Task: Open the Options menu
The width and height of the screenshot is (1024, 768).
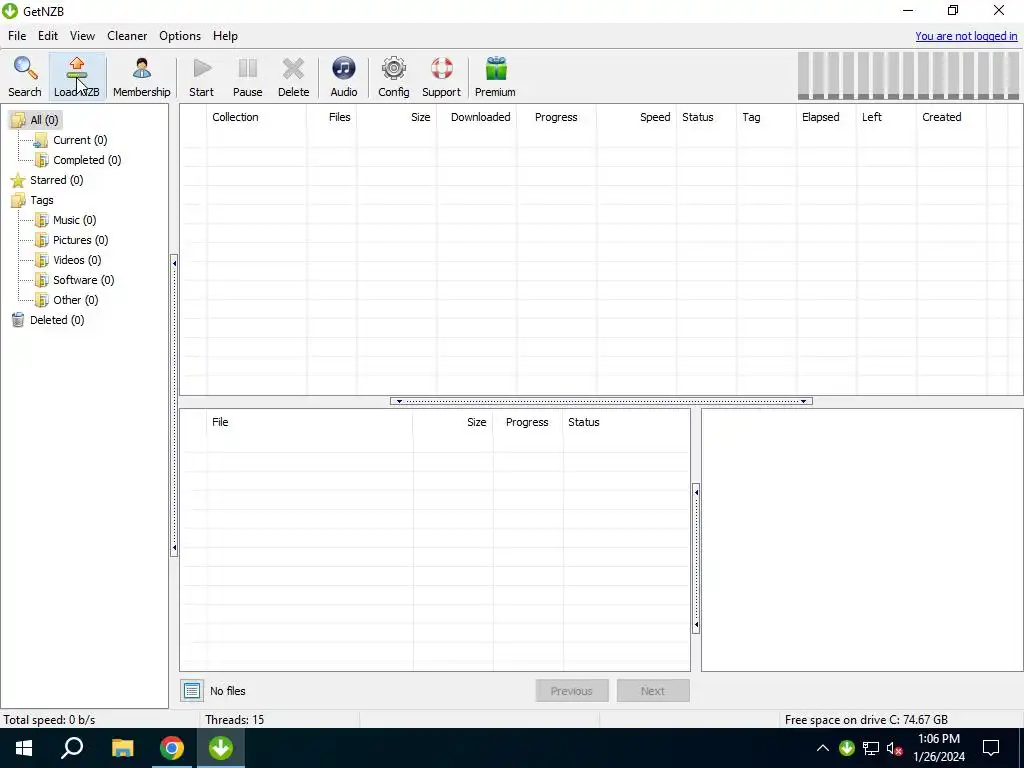Action: coord(180,36)
